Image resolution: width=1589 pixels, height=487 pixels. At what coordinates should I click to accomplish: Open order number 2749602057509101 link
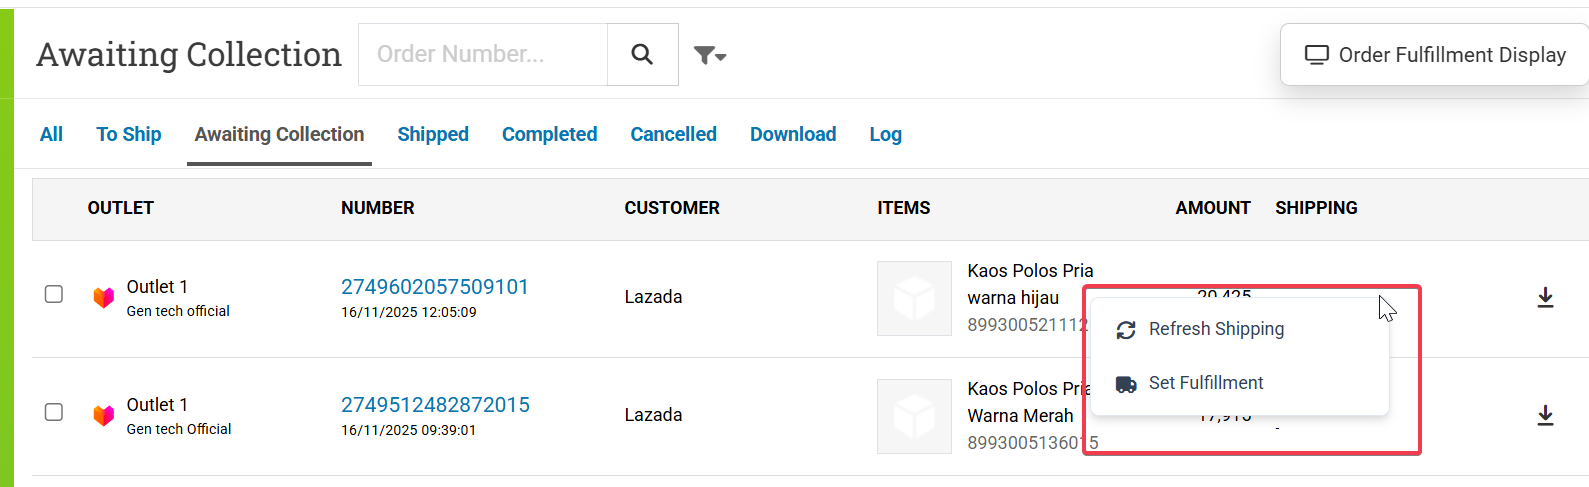(x=435, y=287)
